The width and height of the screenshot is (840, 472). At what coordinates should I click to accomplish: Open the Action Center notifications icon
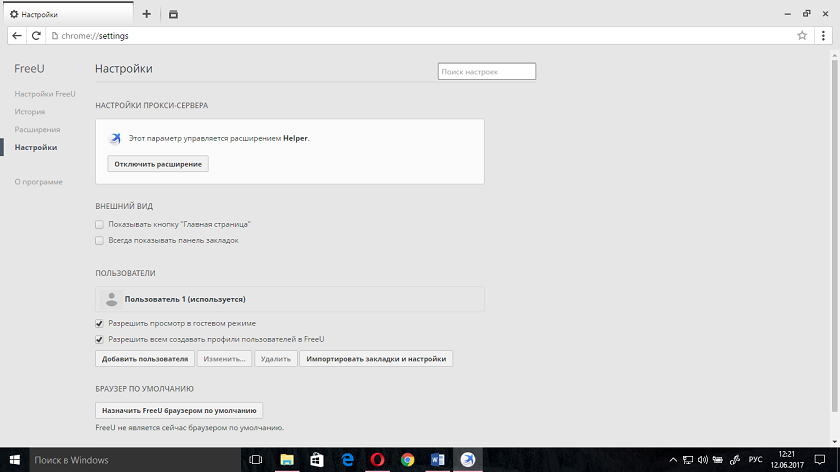click(x=820, y=460)
